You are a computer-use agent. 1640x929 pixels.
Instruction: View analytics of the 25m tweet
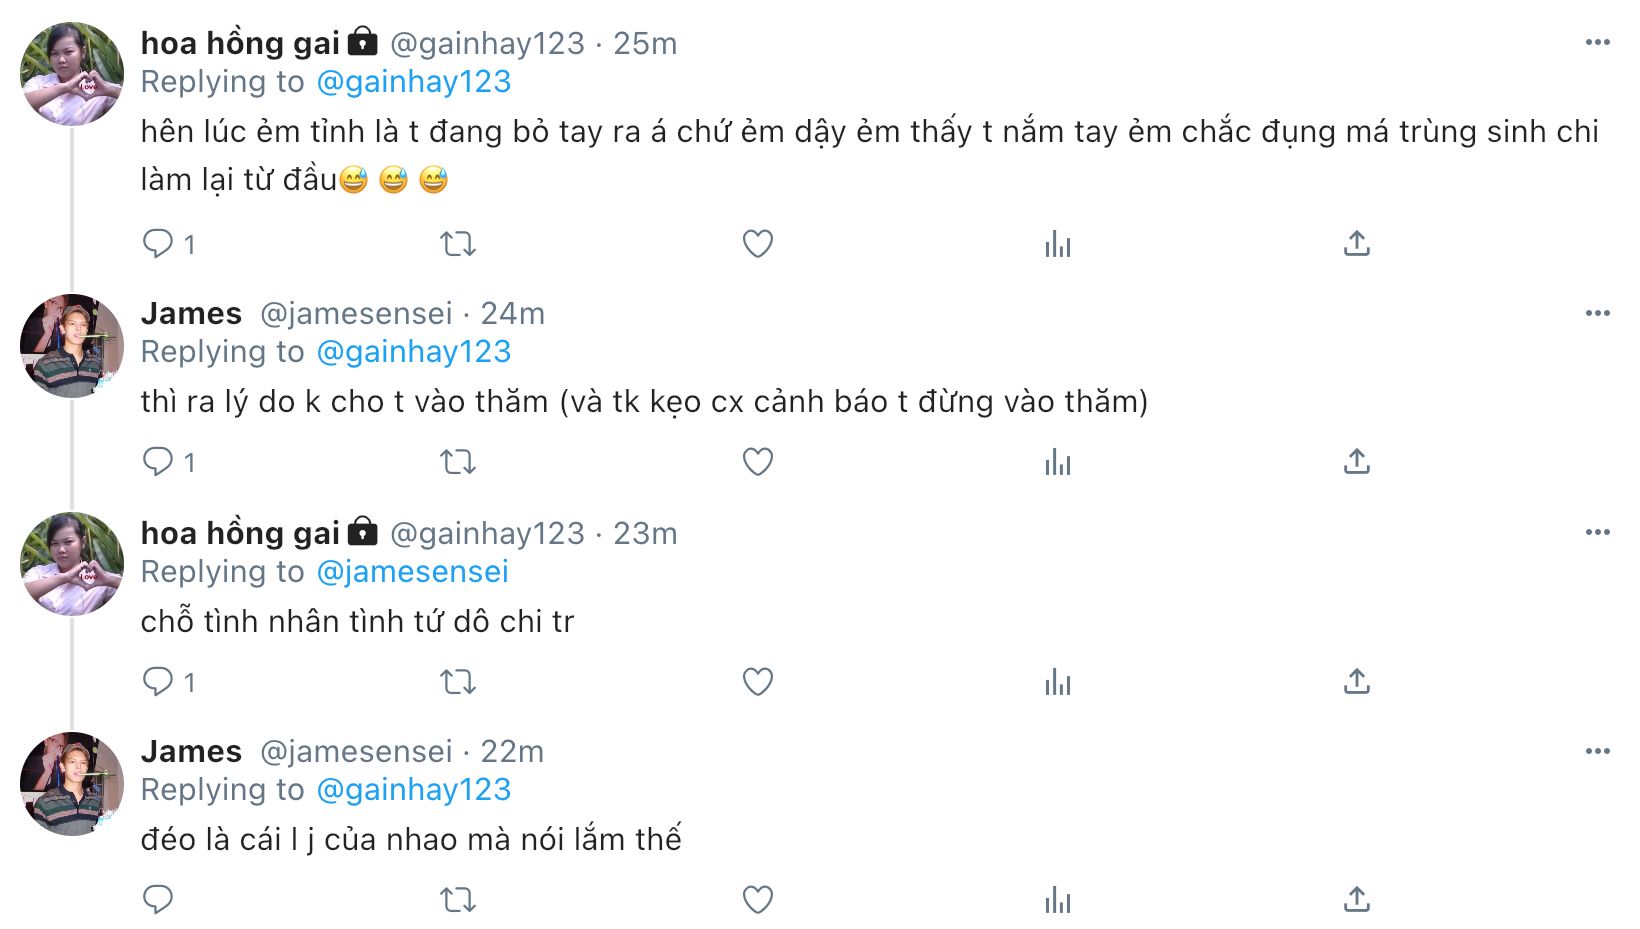1057,243
